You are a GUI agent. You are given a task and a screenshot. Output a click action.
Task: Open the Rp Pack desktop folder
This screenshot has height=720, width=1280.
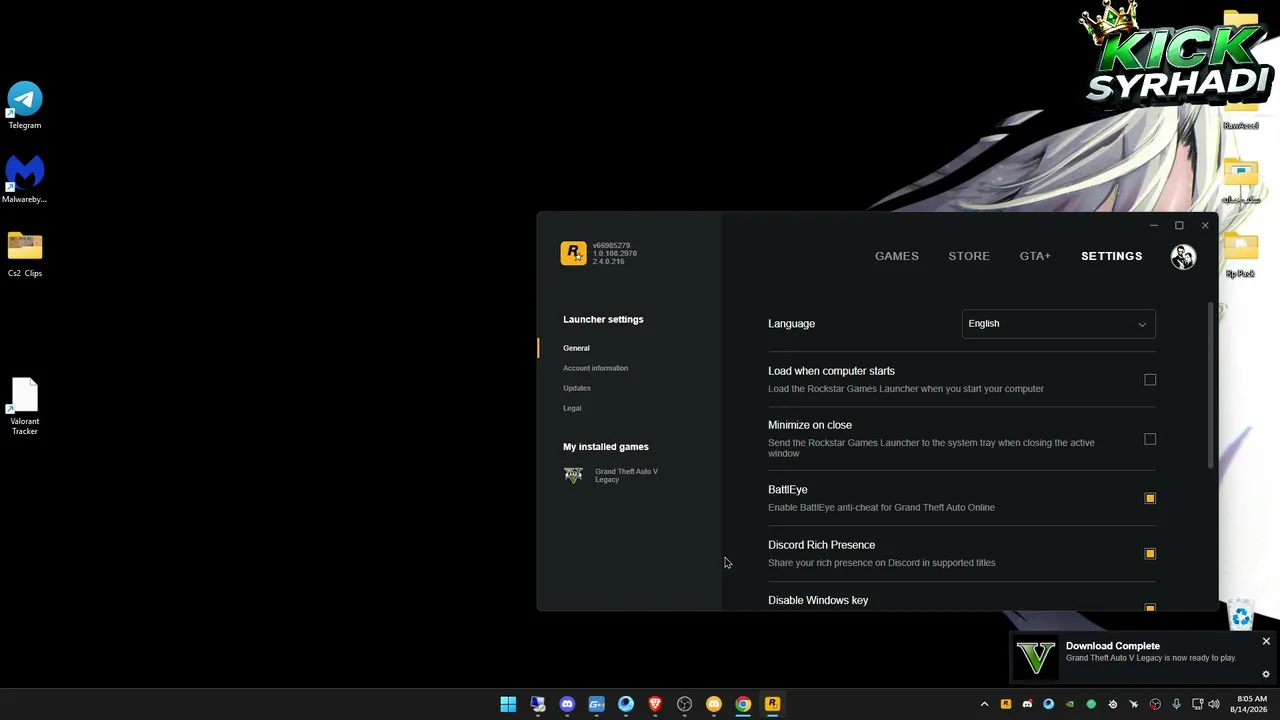click(1240, 255)
